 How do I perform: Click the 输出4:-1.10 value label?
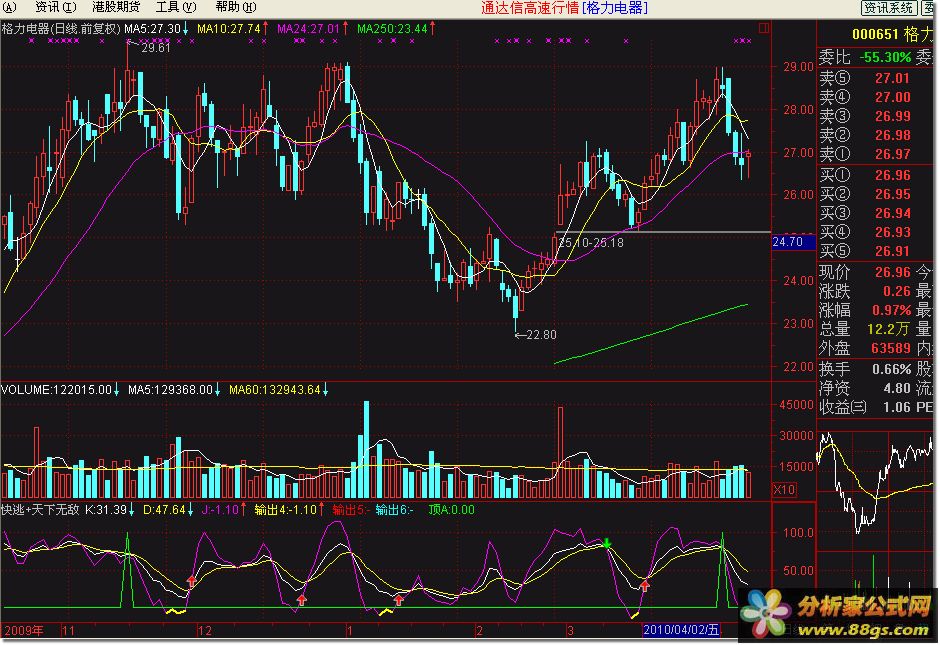pos(289,510)
